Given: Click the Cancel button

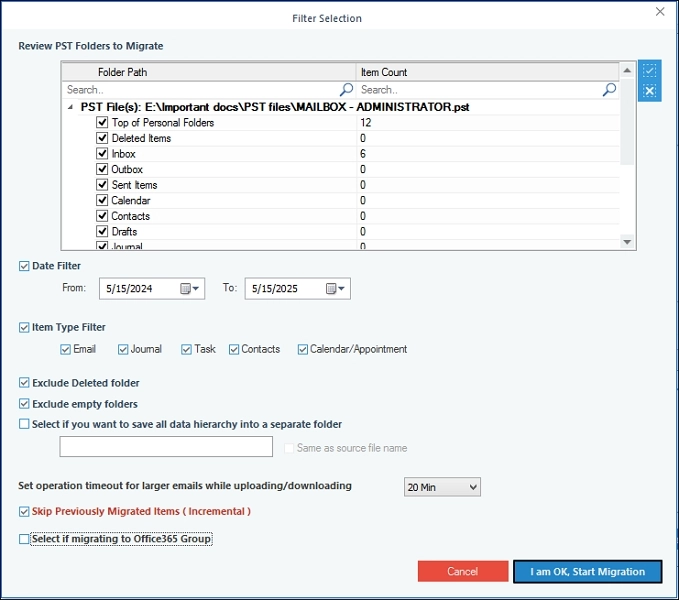Looking at the screenshot, I should pos(462,572).
